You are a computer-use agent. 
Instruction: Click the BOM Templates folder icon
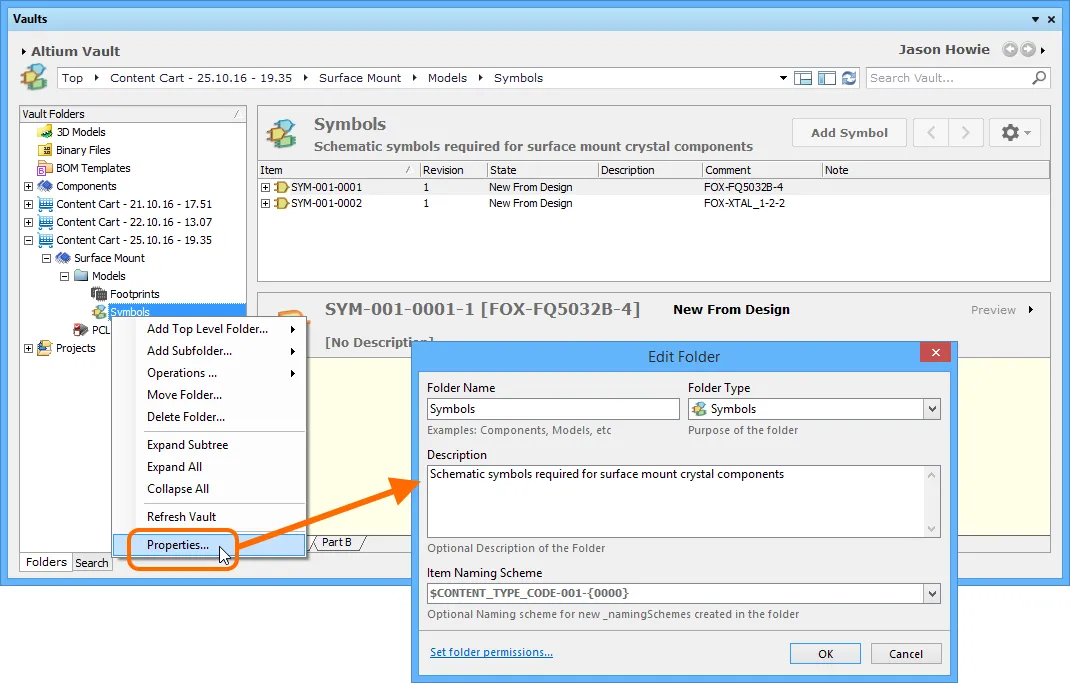tap(45, 168)
